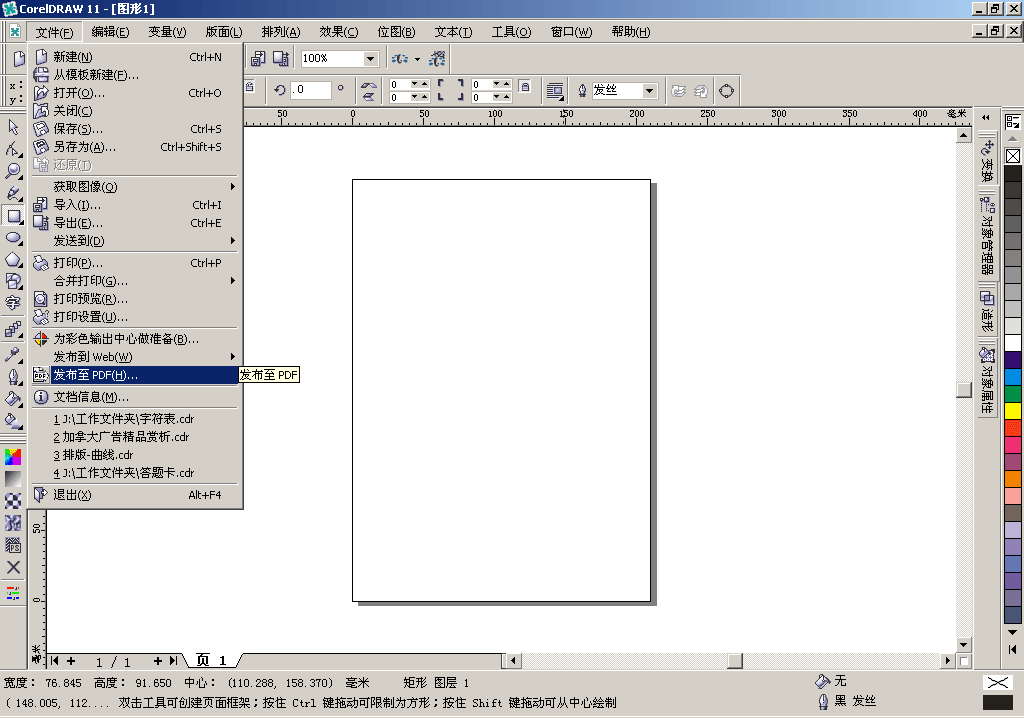This screenshot has height=718, width=1024.
Task: Click 退出(X) to exit CorelDRAW
Action: tap(135, 495)
